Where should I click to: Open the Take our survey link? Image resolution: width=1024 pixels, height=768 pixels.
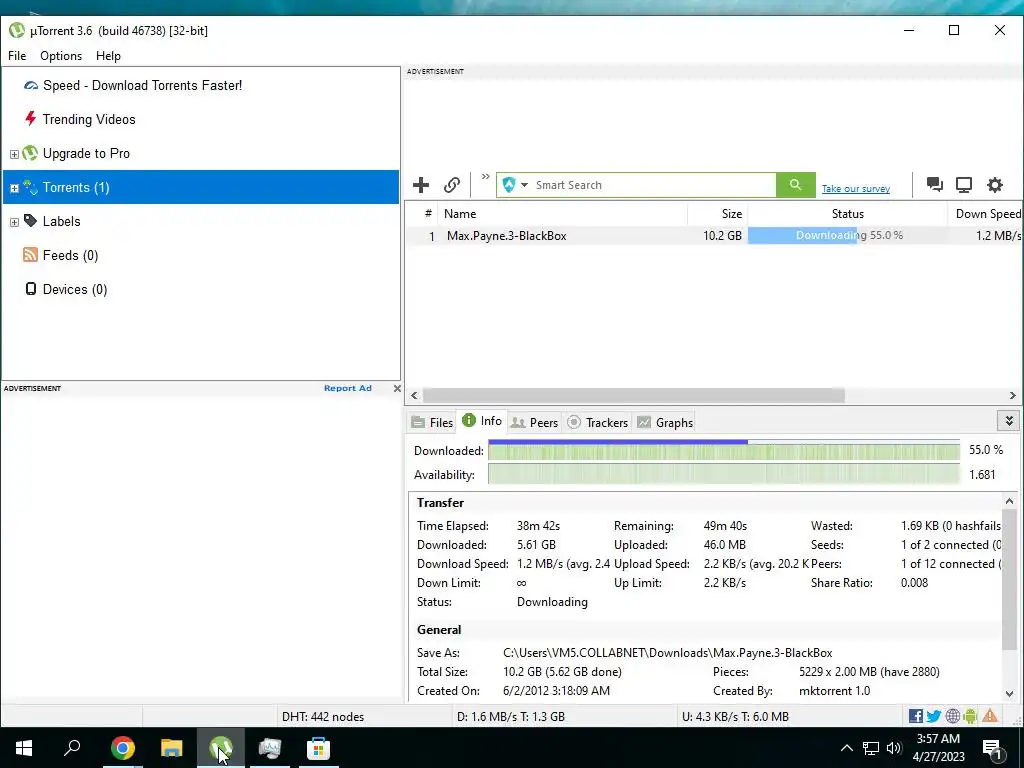856,189
